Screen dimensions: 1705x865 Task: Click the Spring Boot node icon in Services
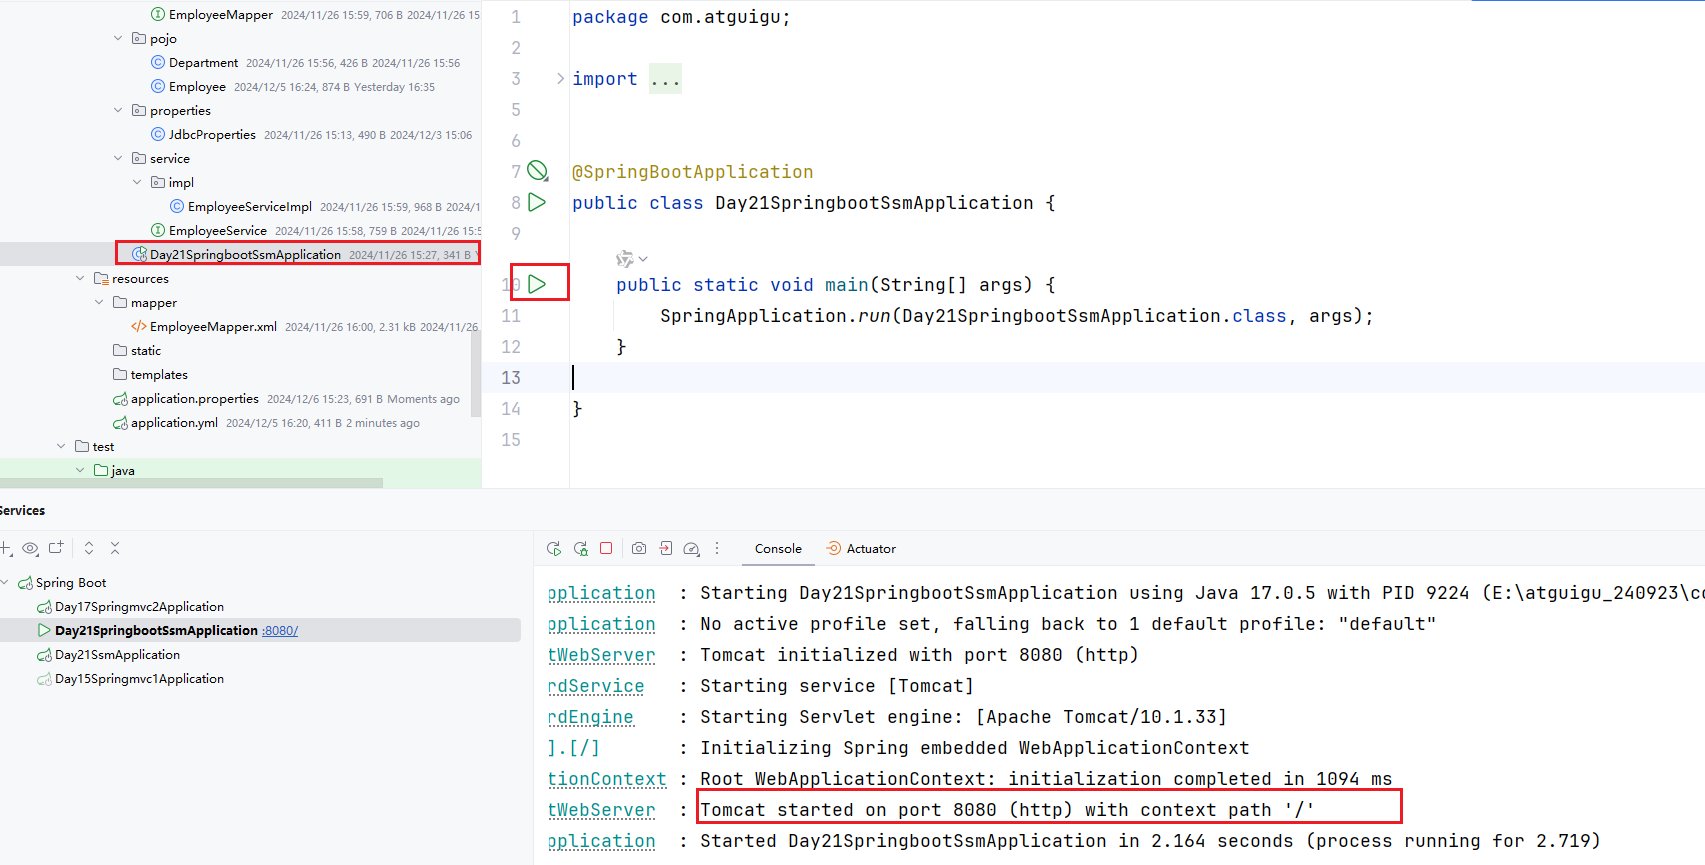coord(26,583)
